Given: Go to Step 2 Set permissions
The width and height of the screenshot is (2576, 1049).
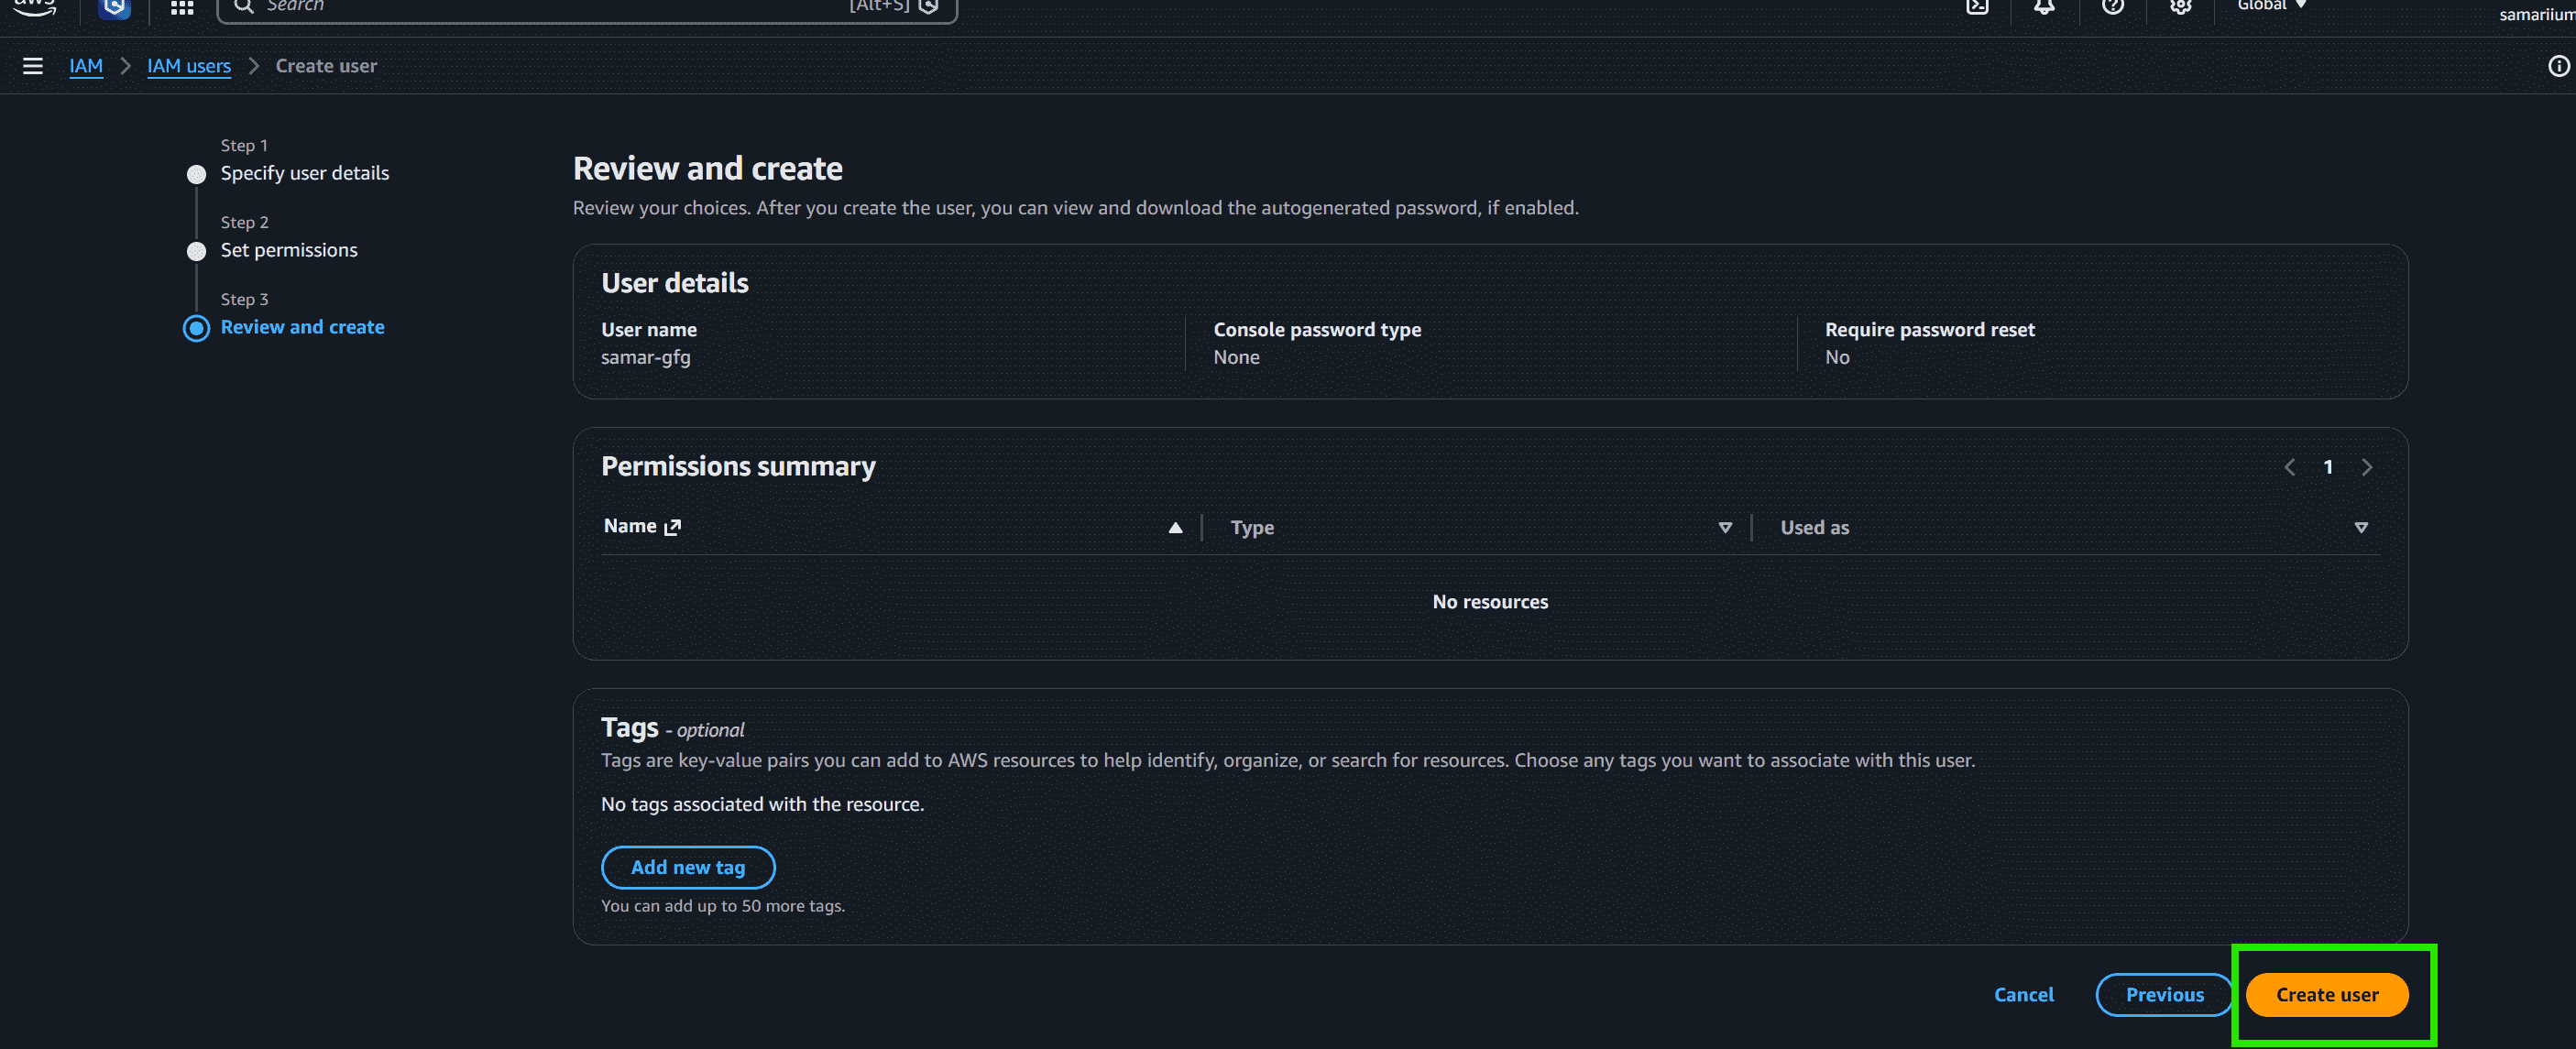Looking at the screenshot, I should [289, 250].
